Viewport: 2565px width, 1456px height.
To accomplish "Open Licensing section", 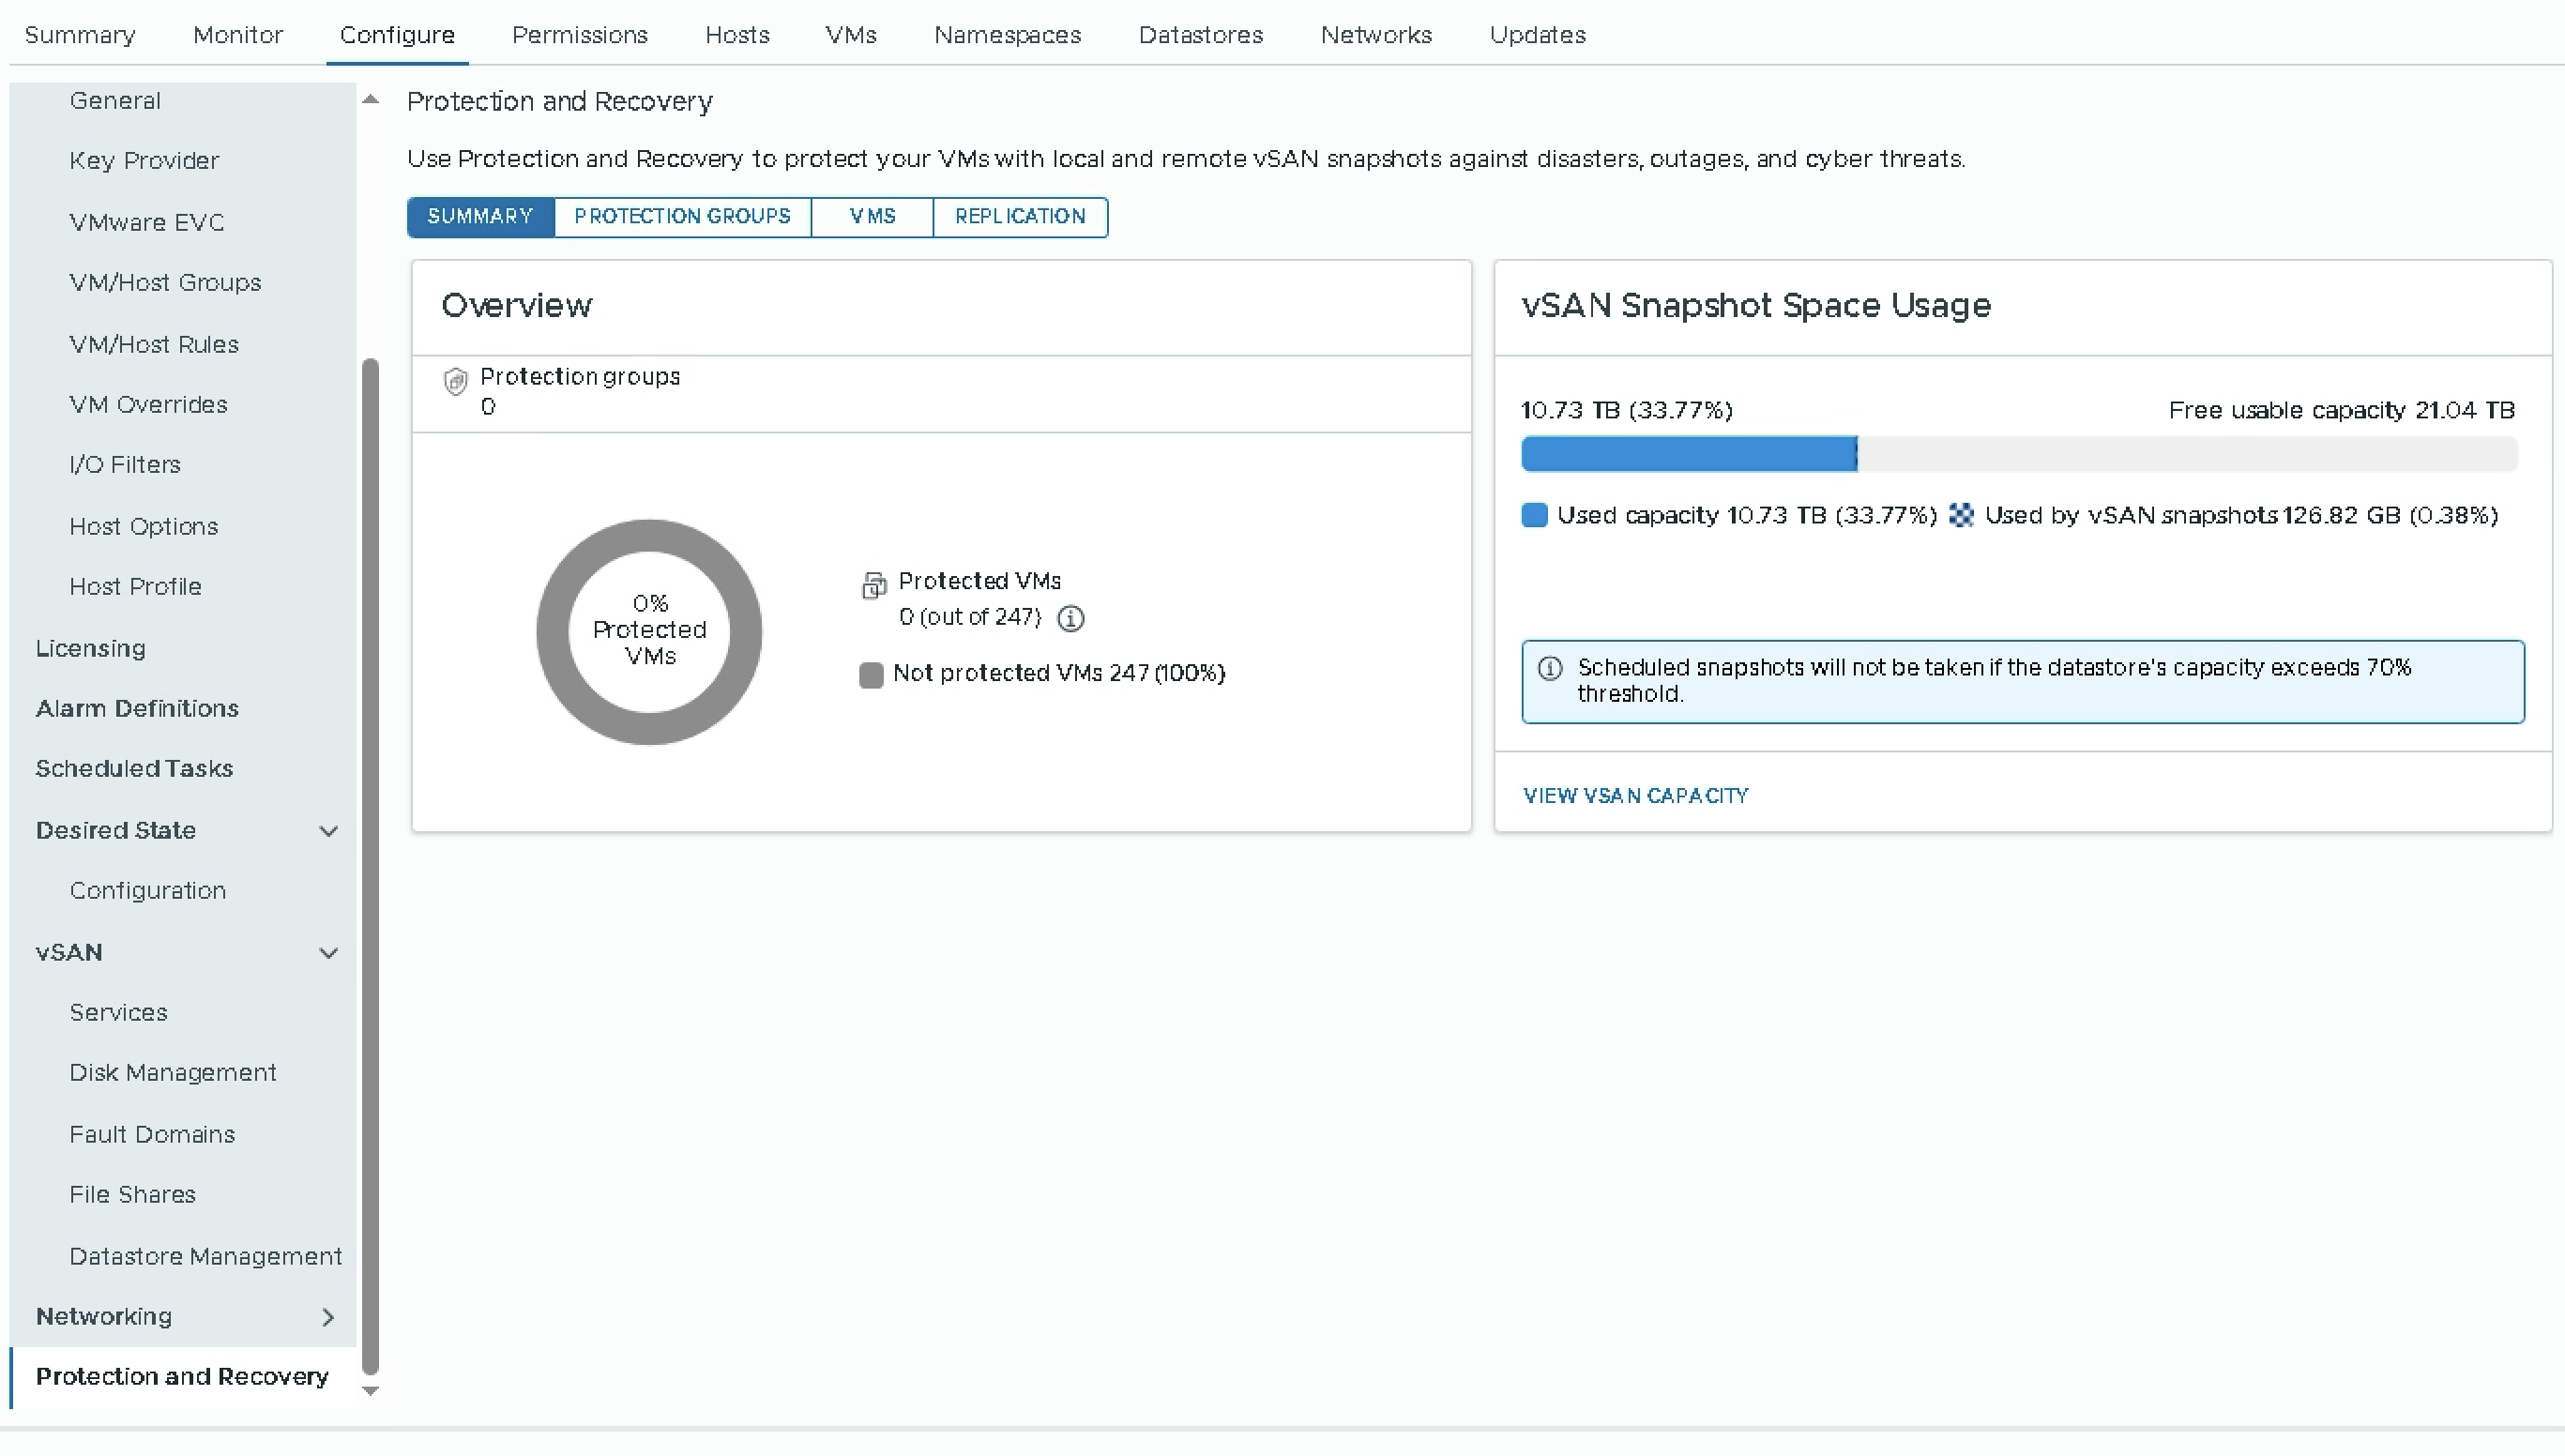I will click(91, 649).
